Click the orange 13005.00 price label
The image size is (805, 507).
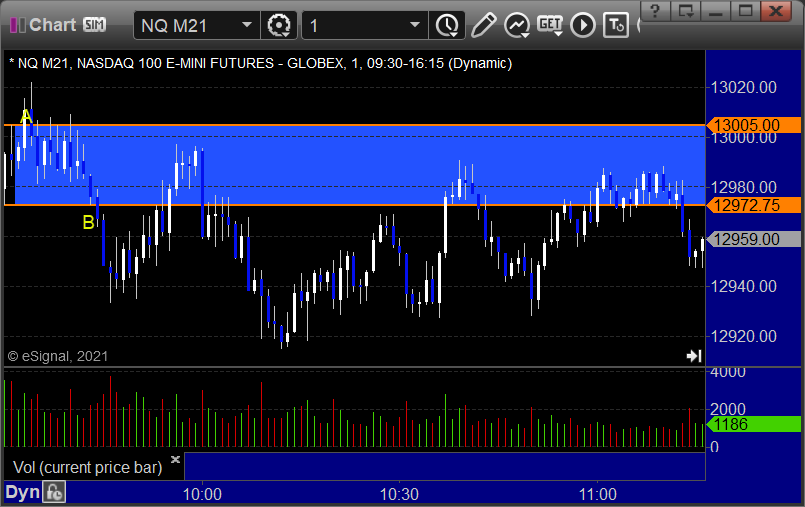[754, 125]
